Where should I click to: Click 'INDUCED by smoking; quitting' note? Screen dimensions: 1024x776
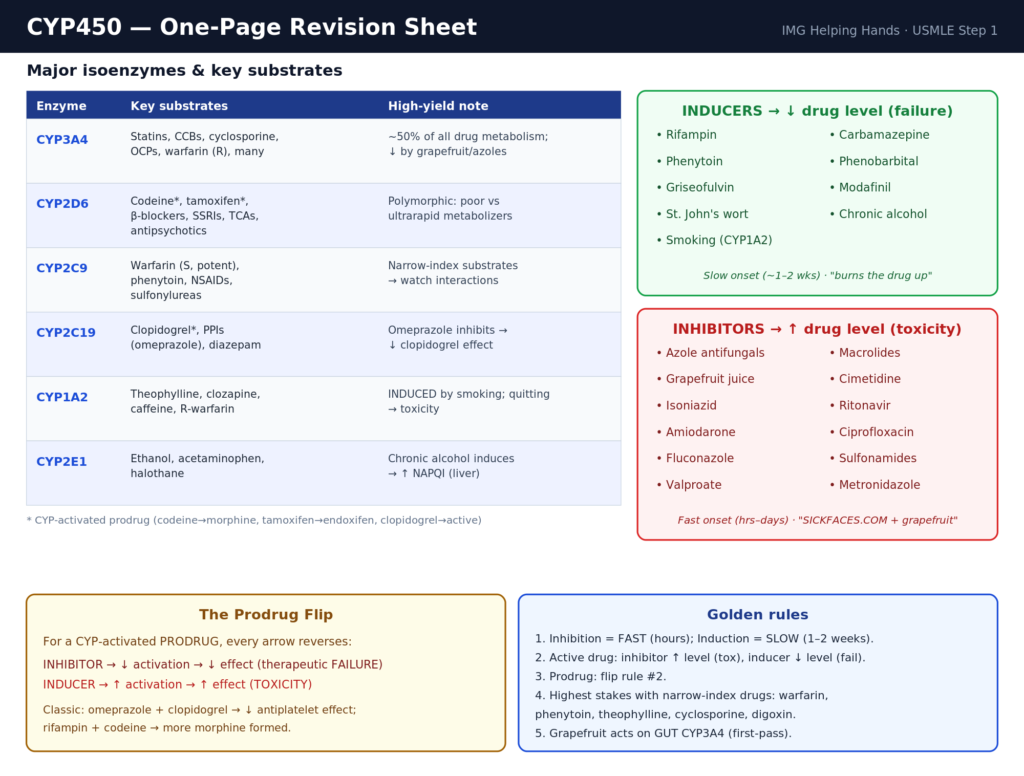click(x=469, y=401)
